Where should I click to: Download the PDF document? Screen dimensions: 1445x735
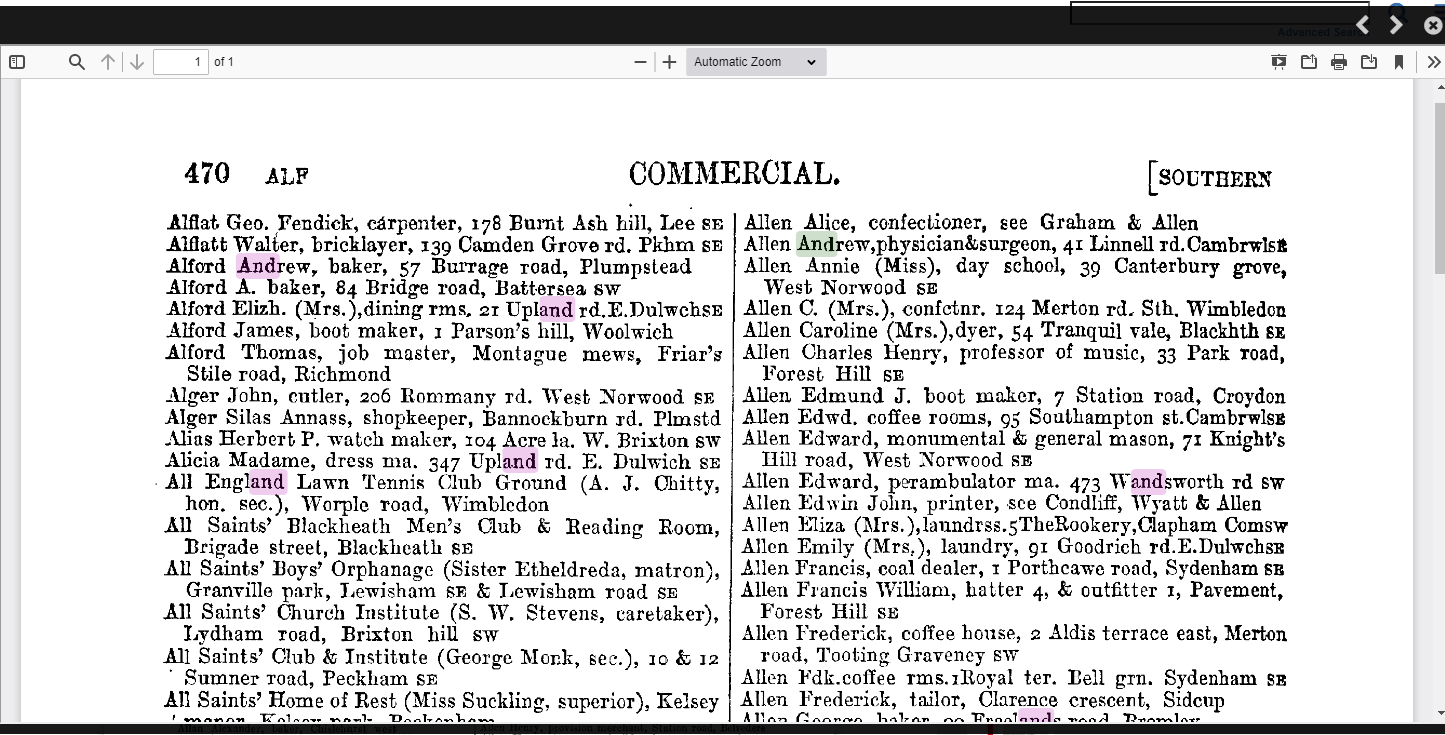[x=1369, y=62]
